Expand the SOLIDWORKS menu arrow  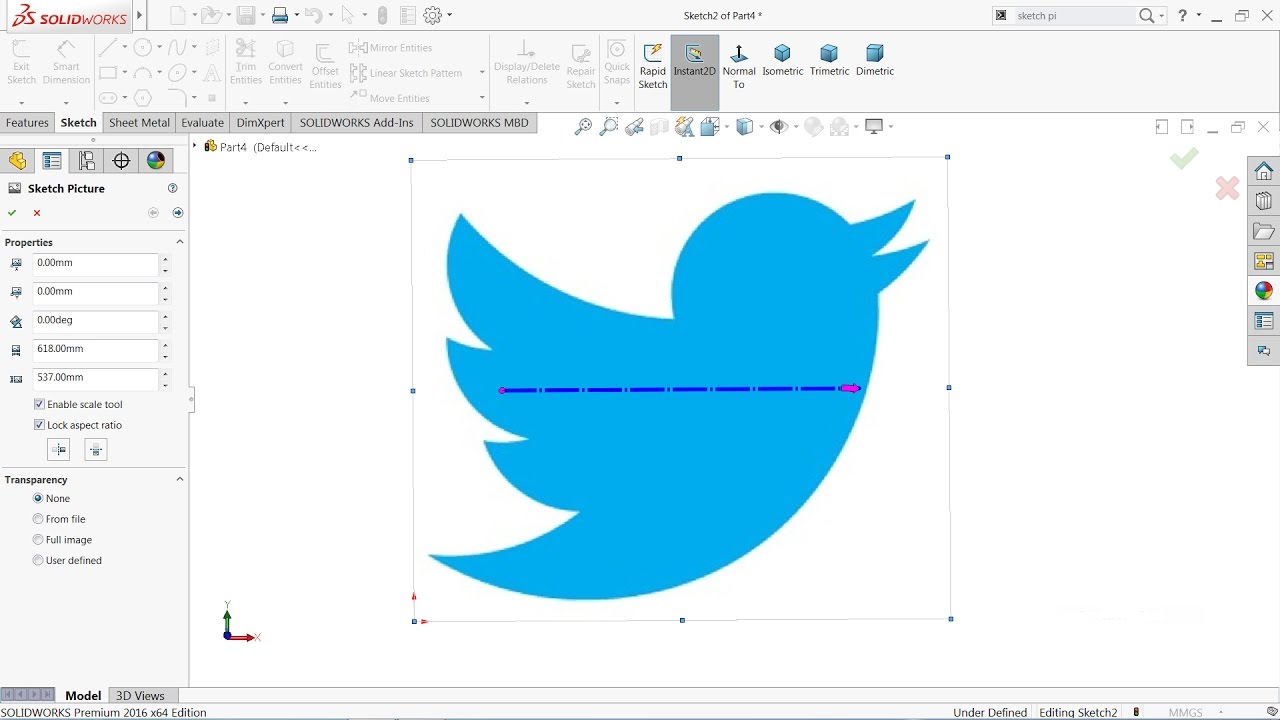pyautogui.click(x=139, y=15)
